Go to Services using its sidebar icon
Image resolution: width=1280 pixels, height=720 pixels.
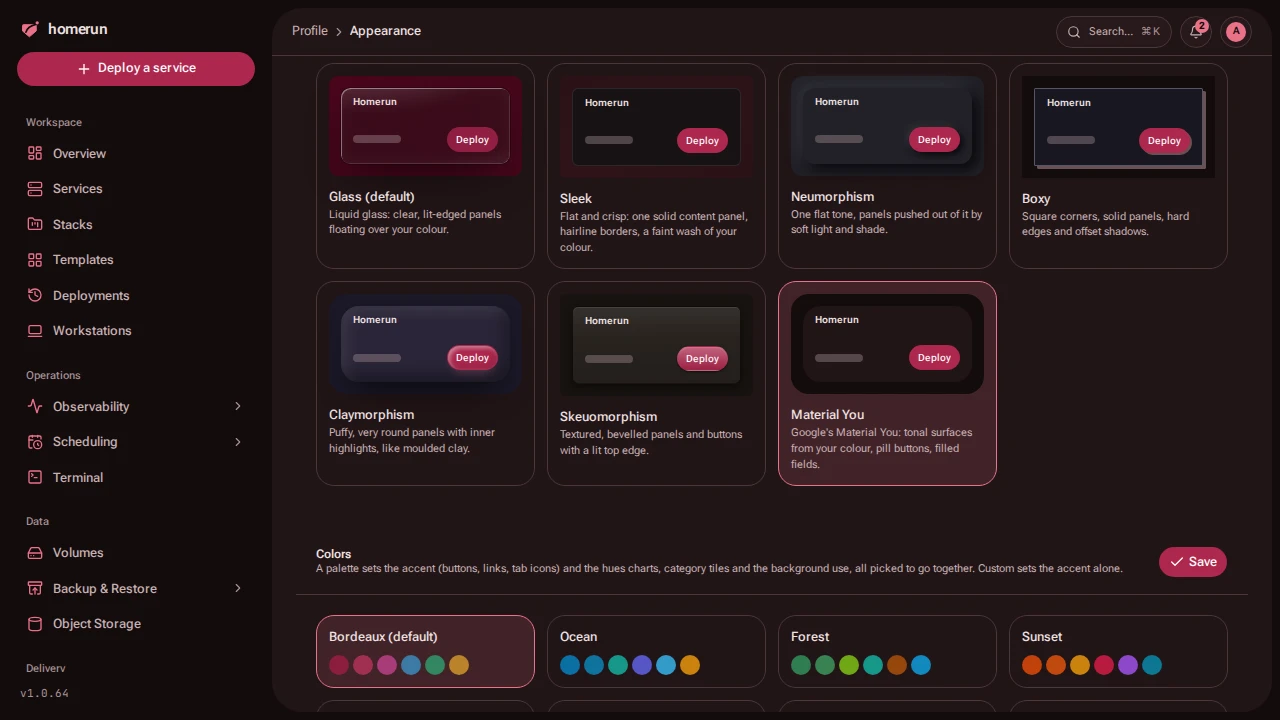(x=35, y=189)
